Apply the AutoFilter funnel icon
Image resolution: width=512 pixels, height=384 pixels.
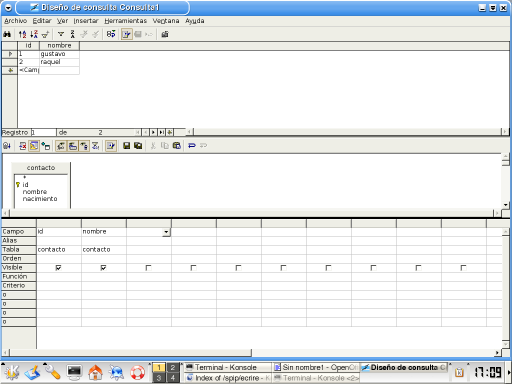click(x=61, y=34)
